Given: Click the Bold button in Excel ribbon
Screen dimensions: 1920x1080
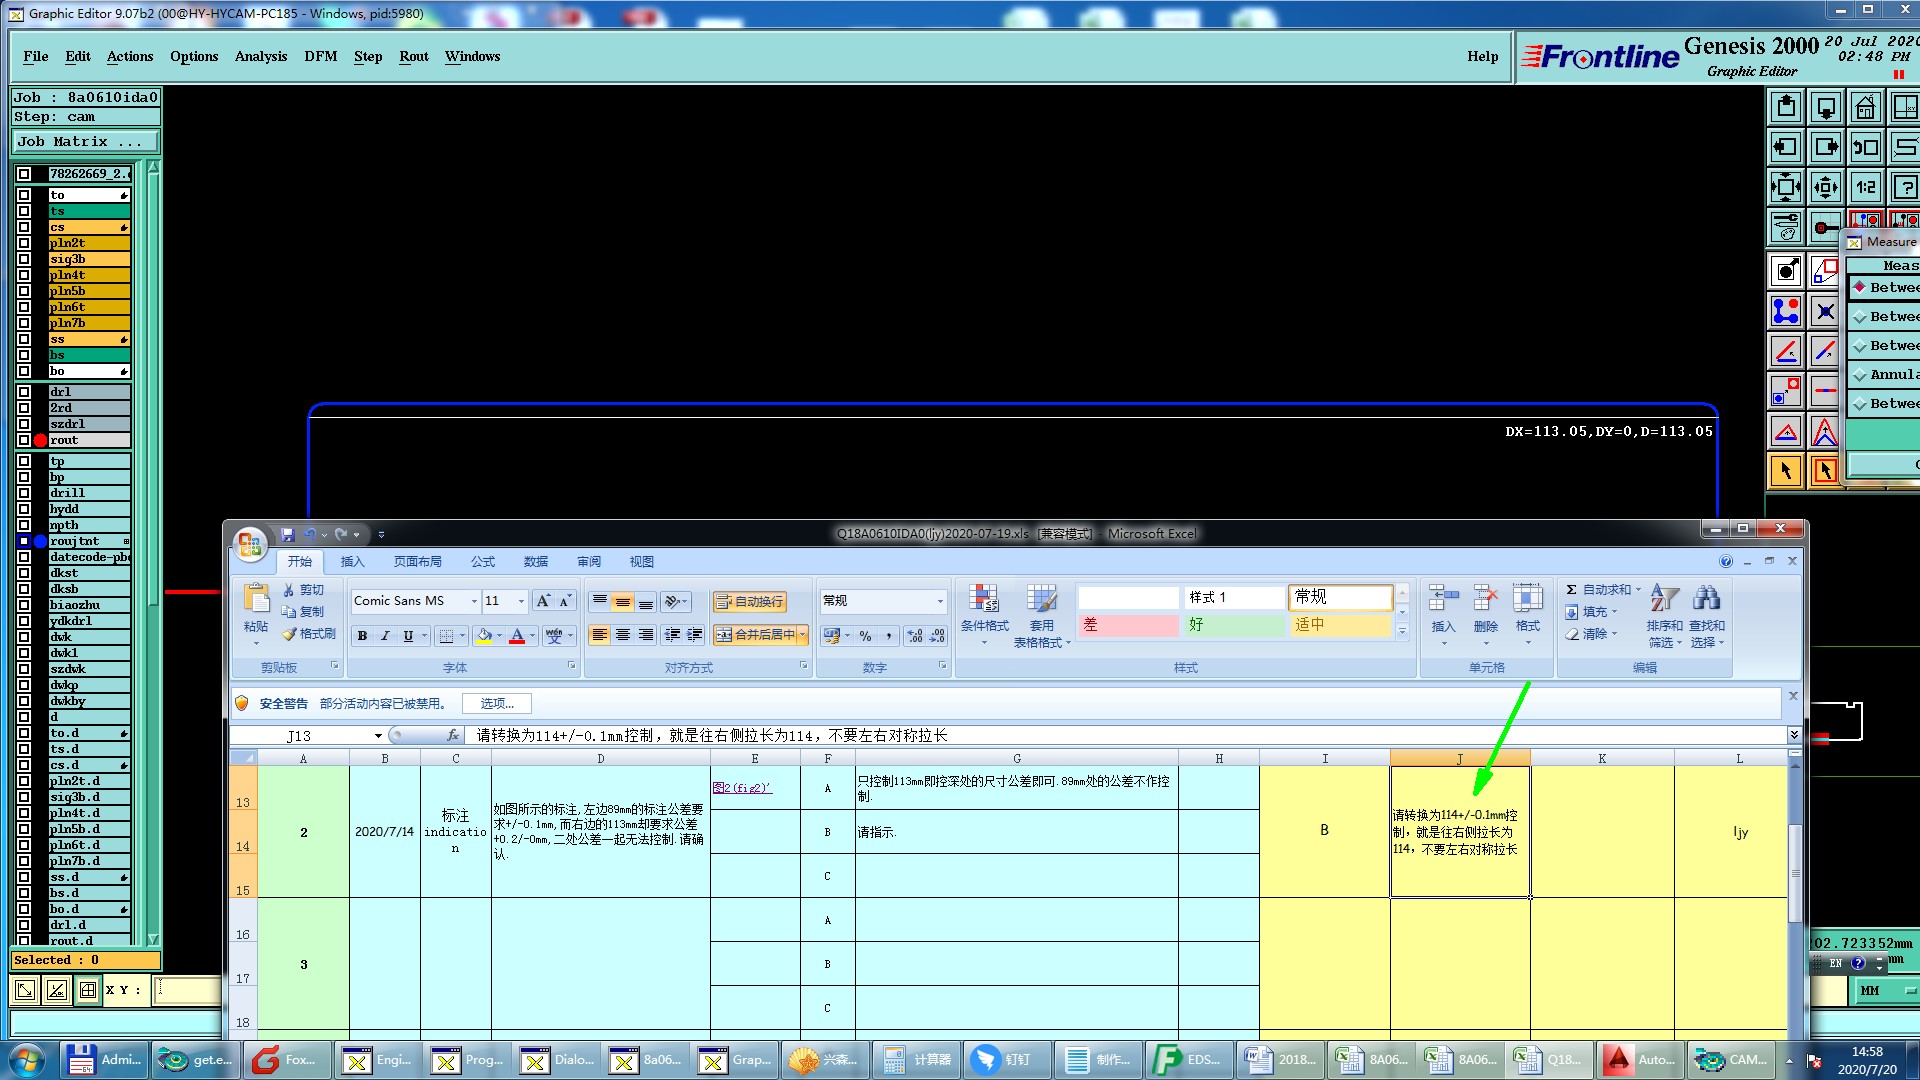Looking at the screenshot, I should [362, 636].
